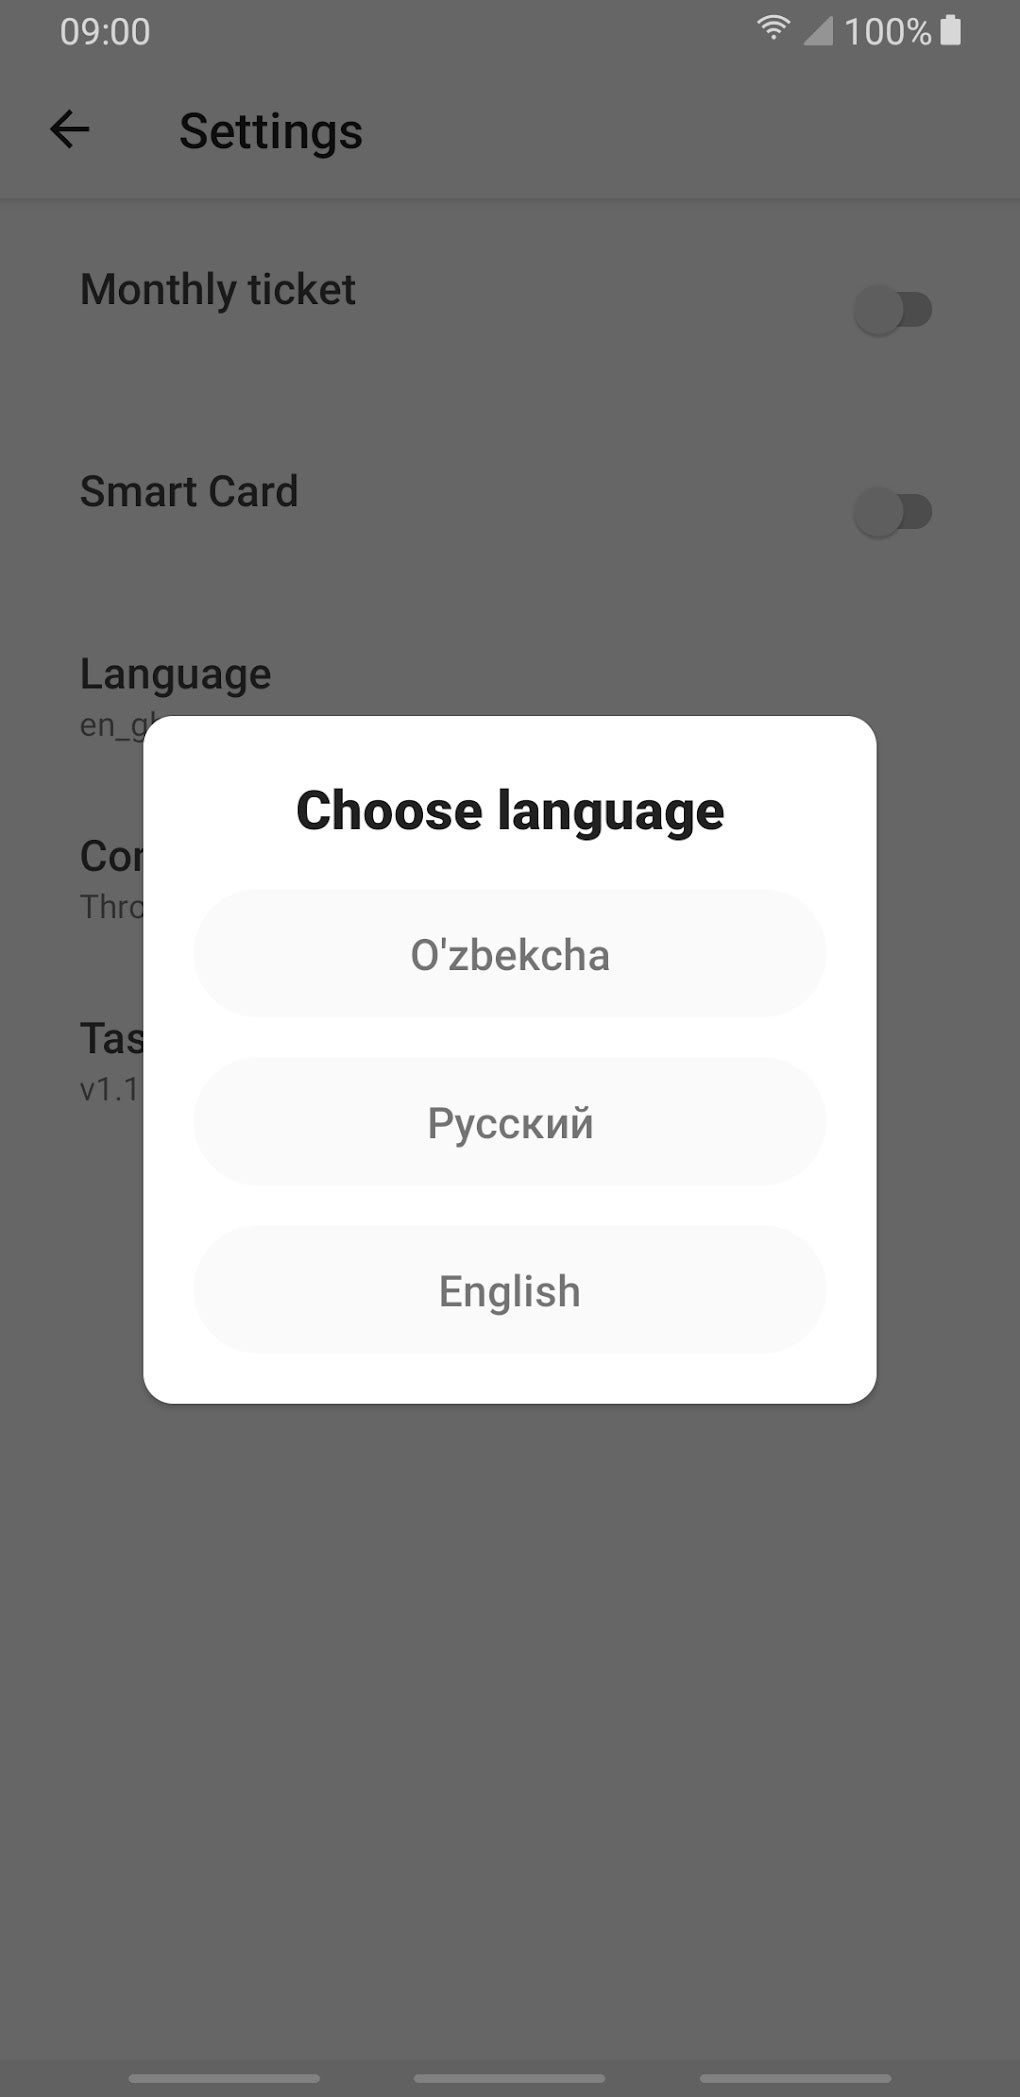
Task: Open the en_gb language option
Action: coord(113,722)
